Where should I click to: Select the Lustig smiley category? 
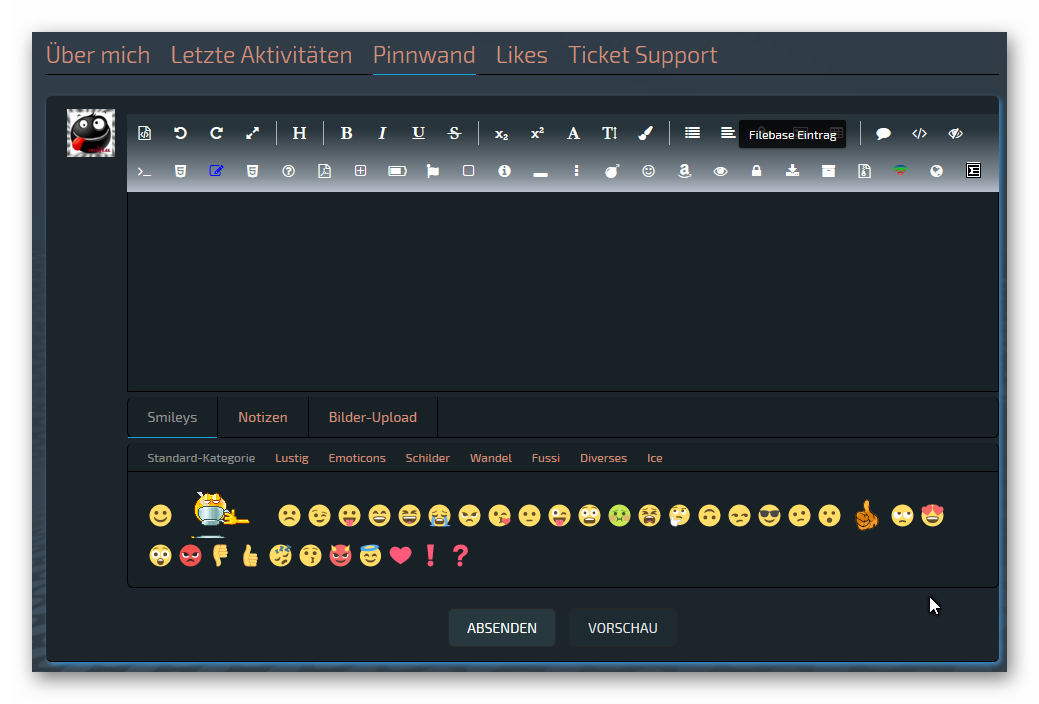click(291, 458)
